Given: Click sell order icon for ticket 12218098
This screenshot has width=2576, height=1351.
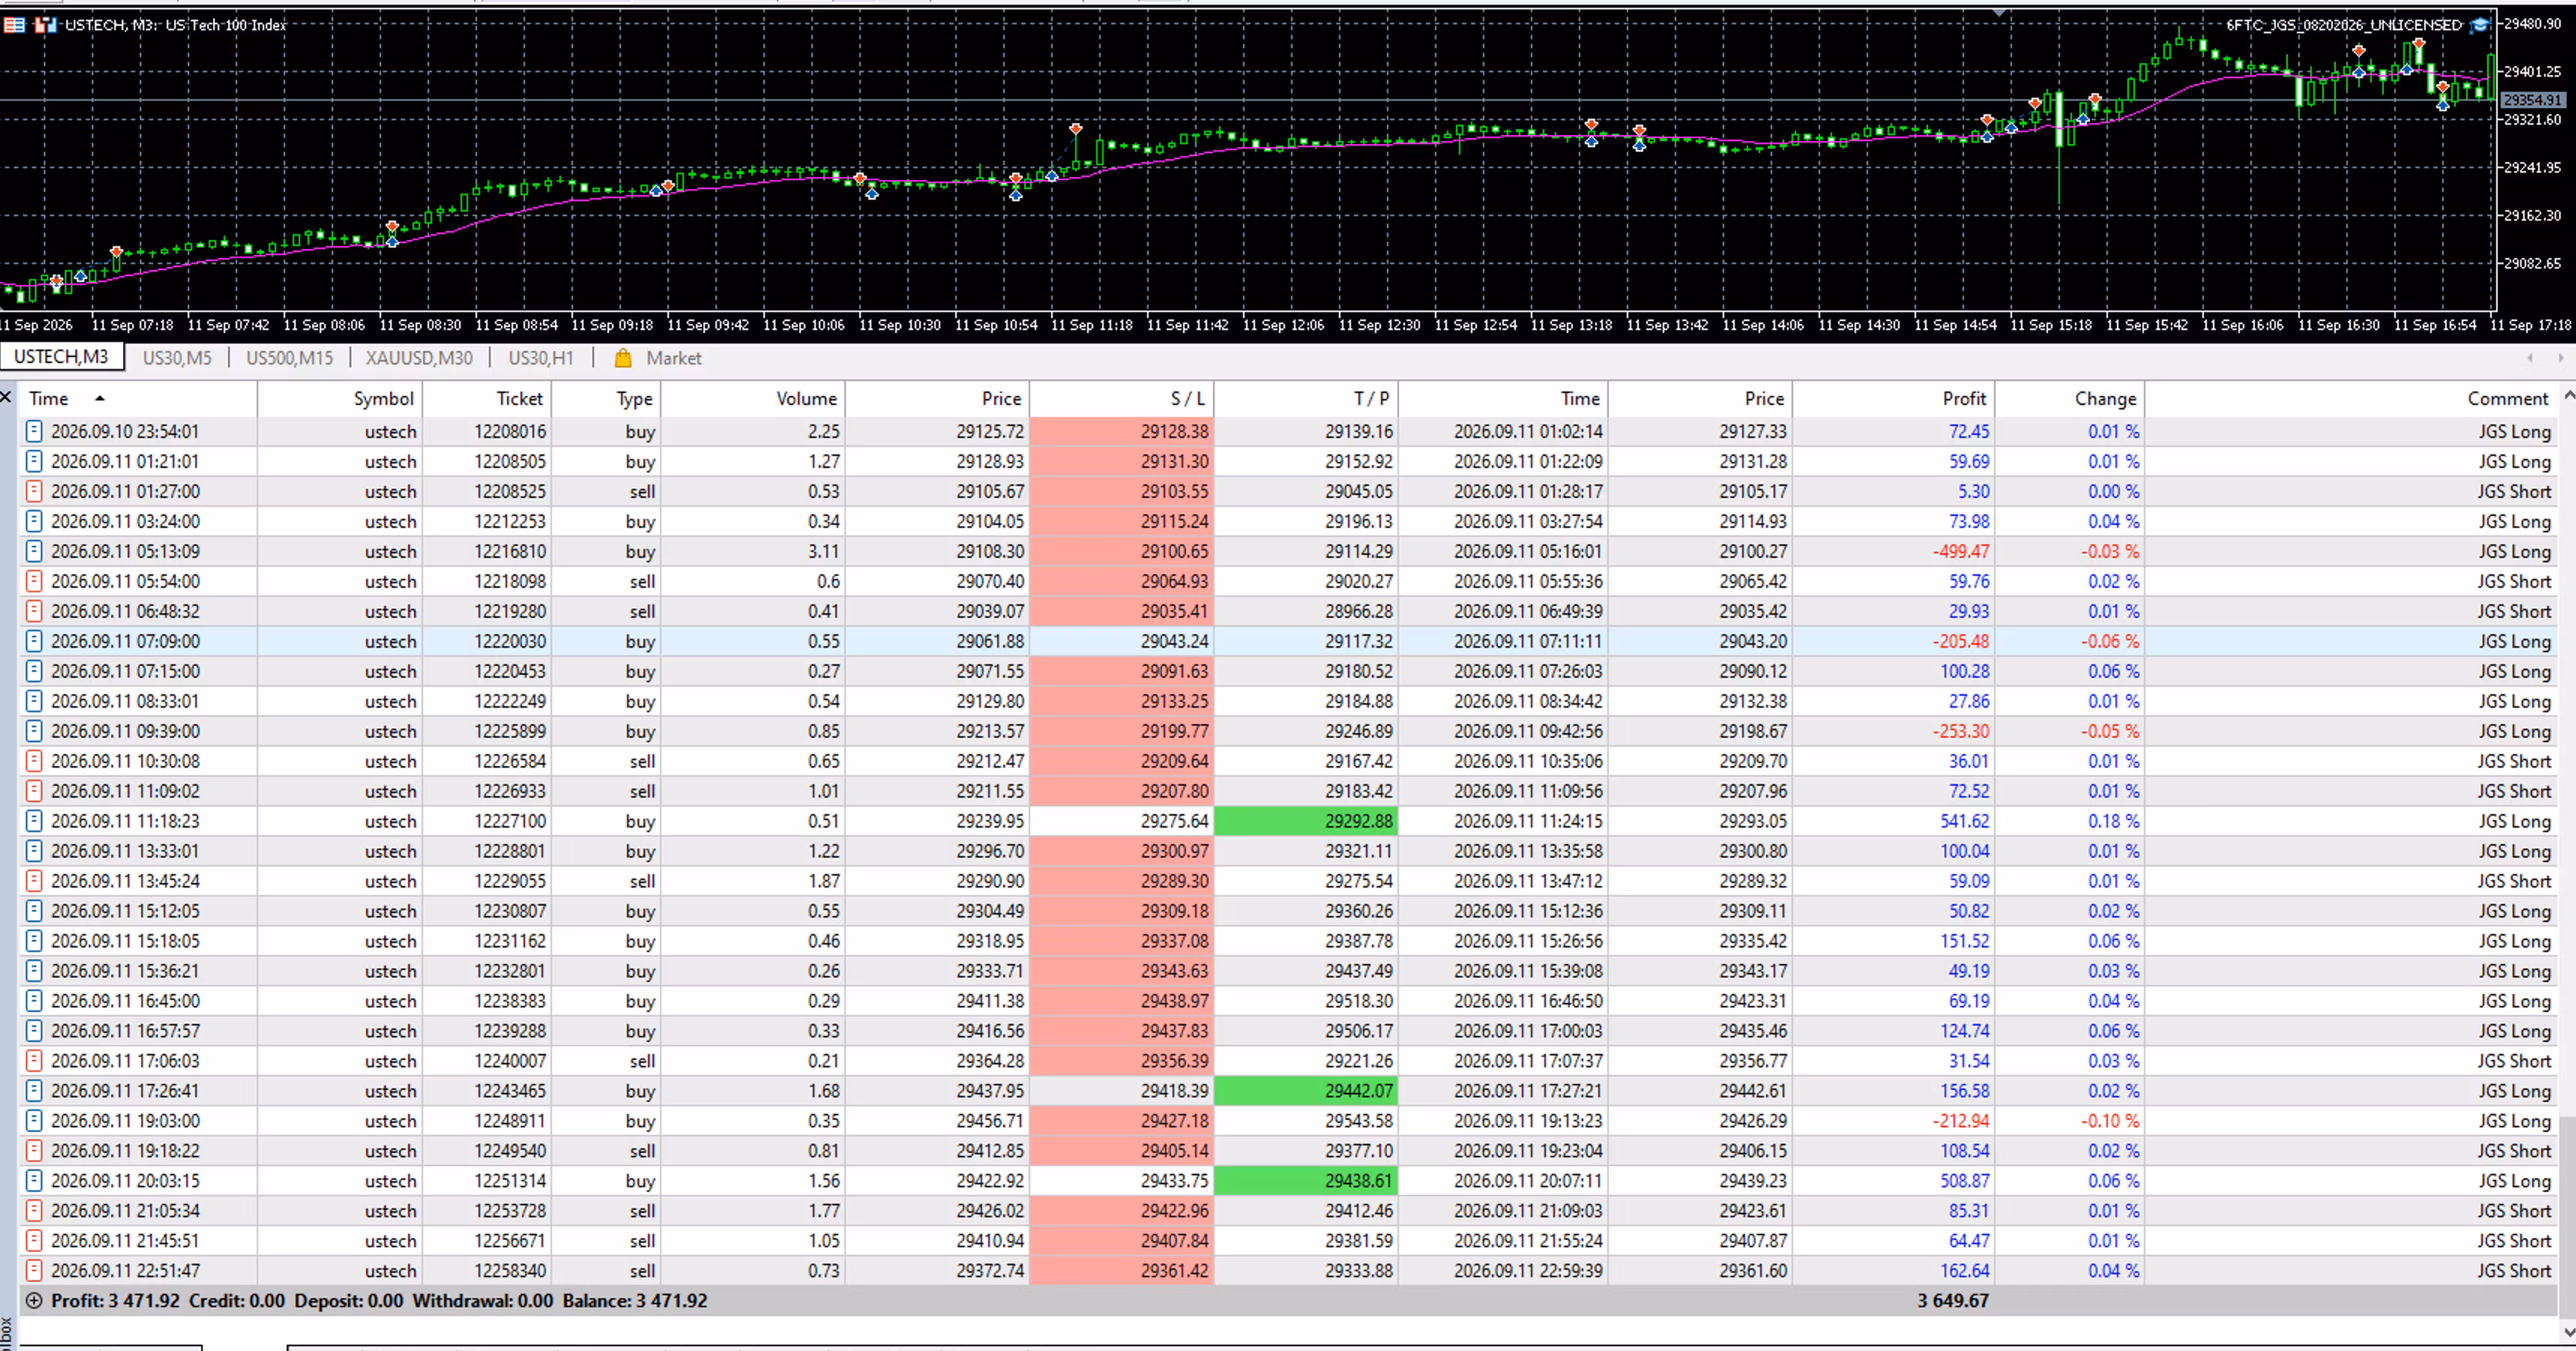Looking at the screenshot, I should pos(34,581).
